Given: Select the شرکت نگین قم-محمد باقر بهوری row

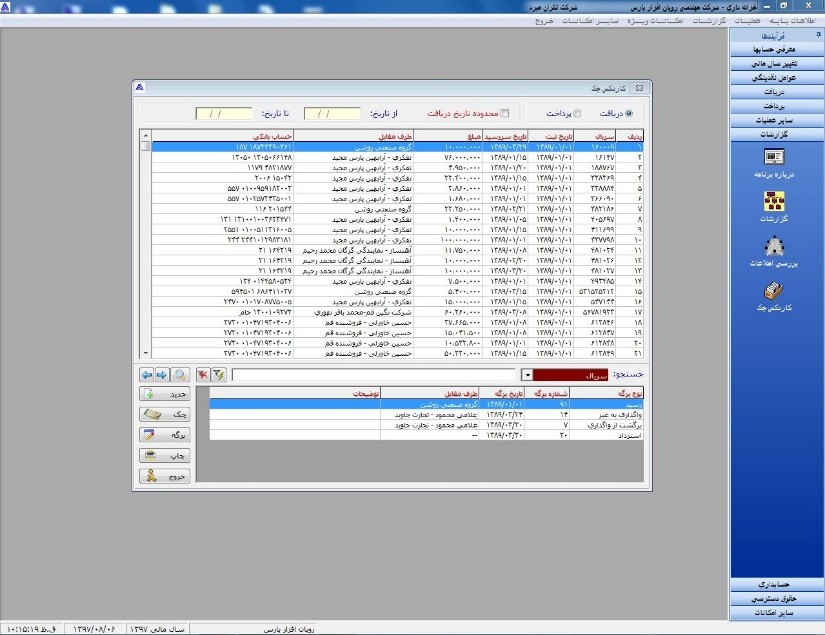Looking at the screenshot, I should tap(397, 312).
